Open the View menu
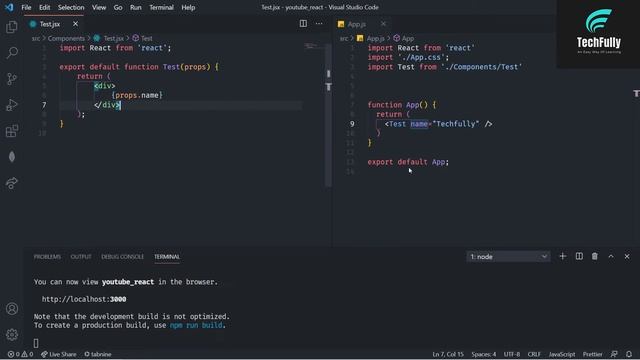 click(99, 7)
